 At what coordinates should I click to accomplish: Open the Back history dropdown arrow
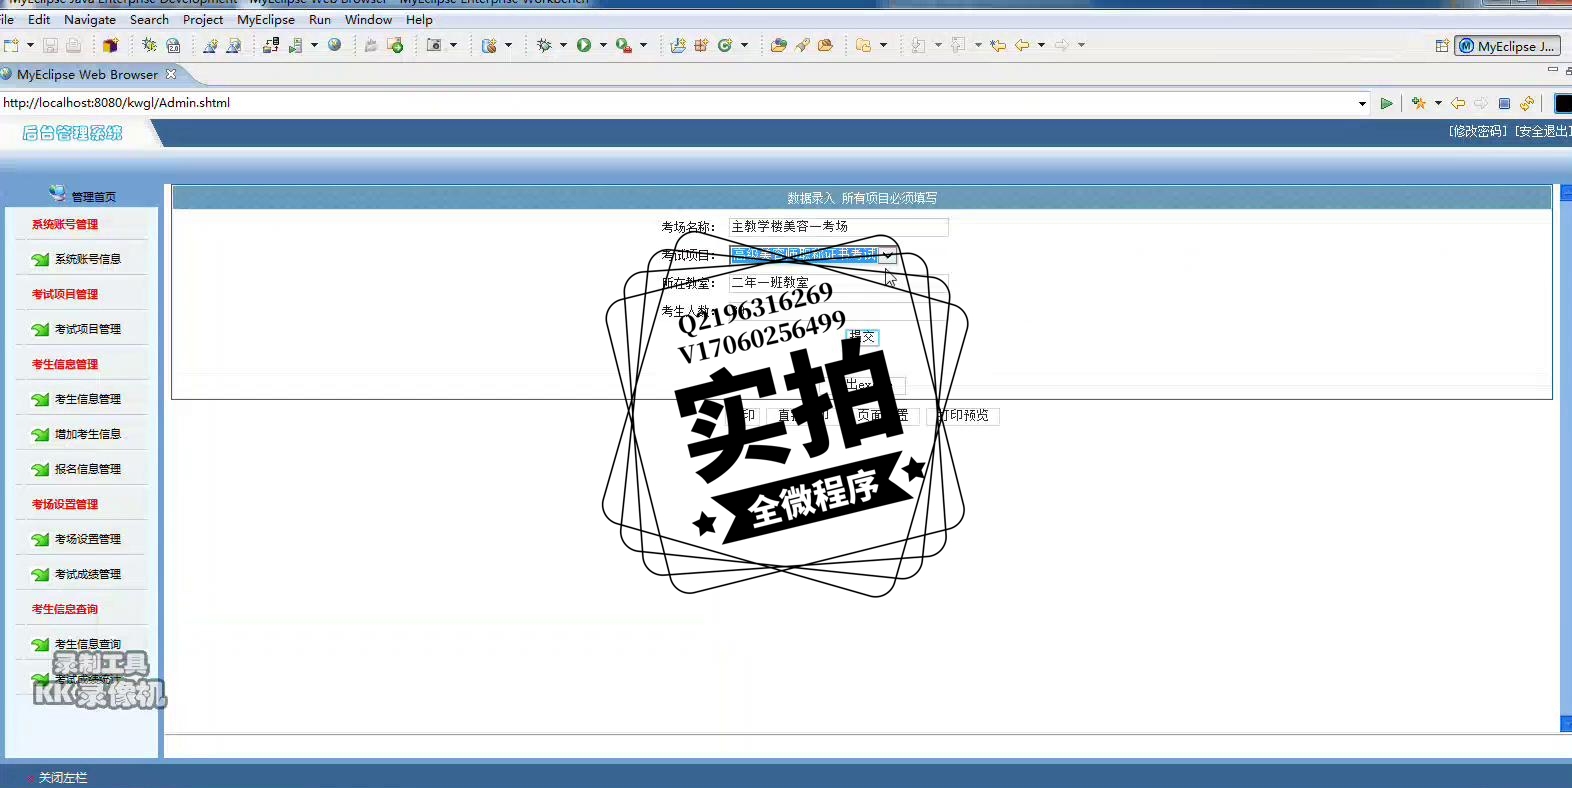pyautogui.click(x=1041, y=45)
